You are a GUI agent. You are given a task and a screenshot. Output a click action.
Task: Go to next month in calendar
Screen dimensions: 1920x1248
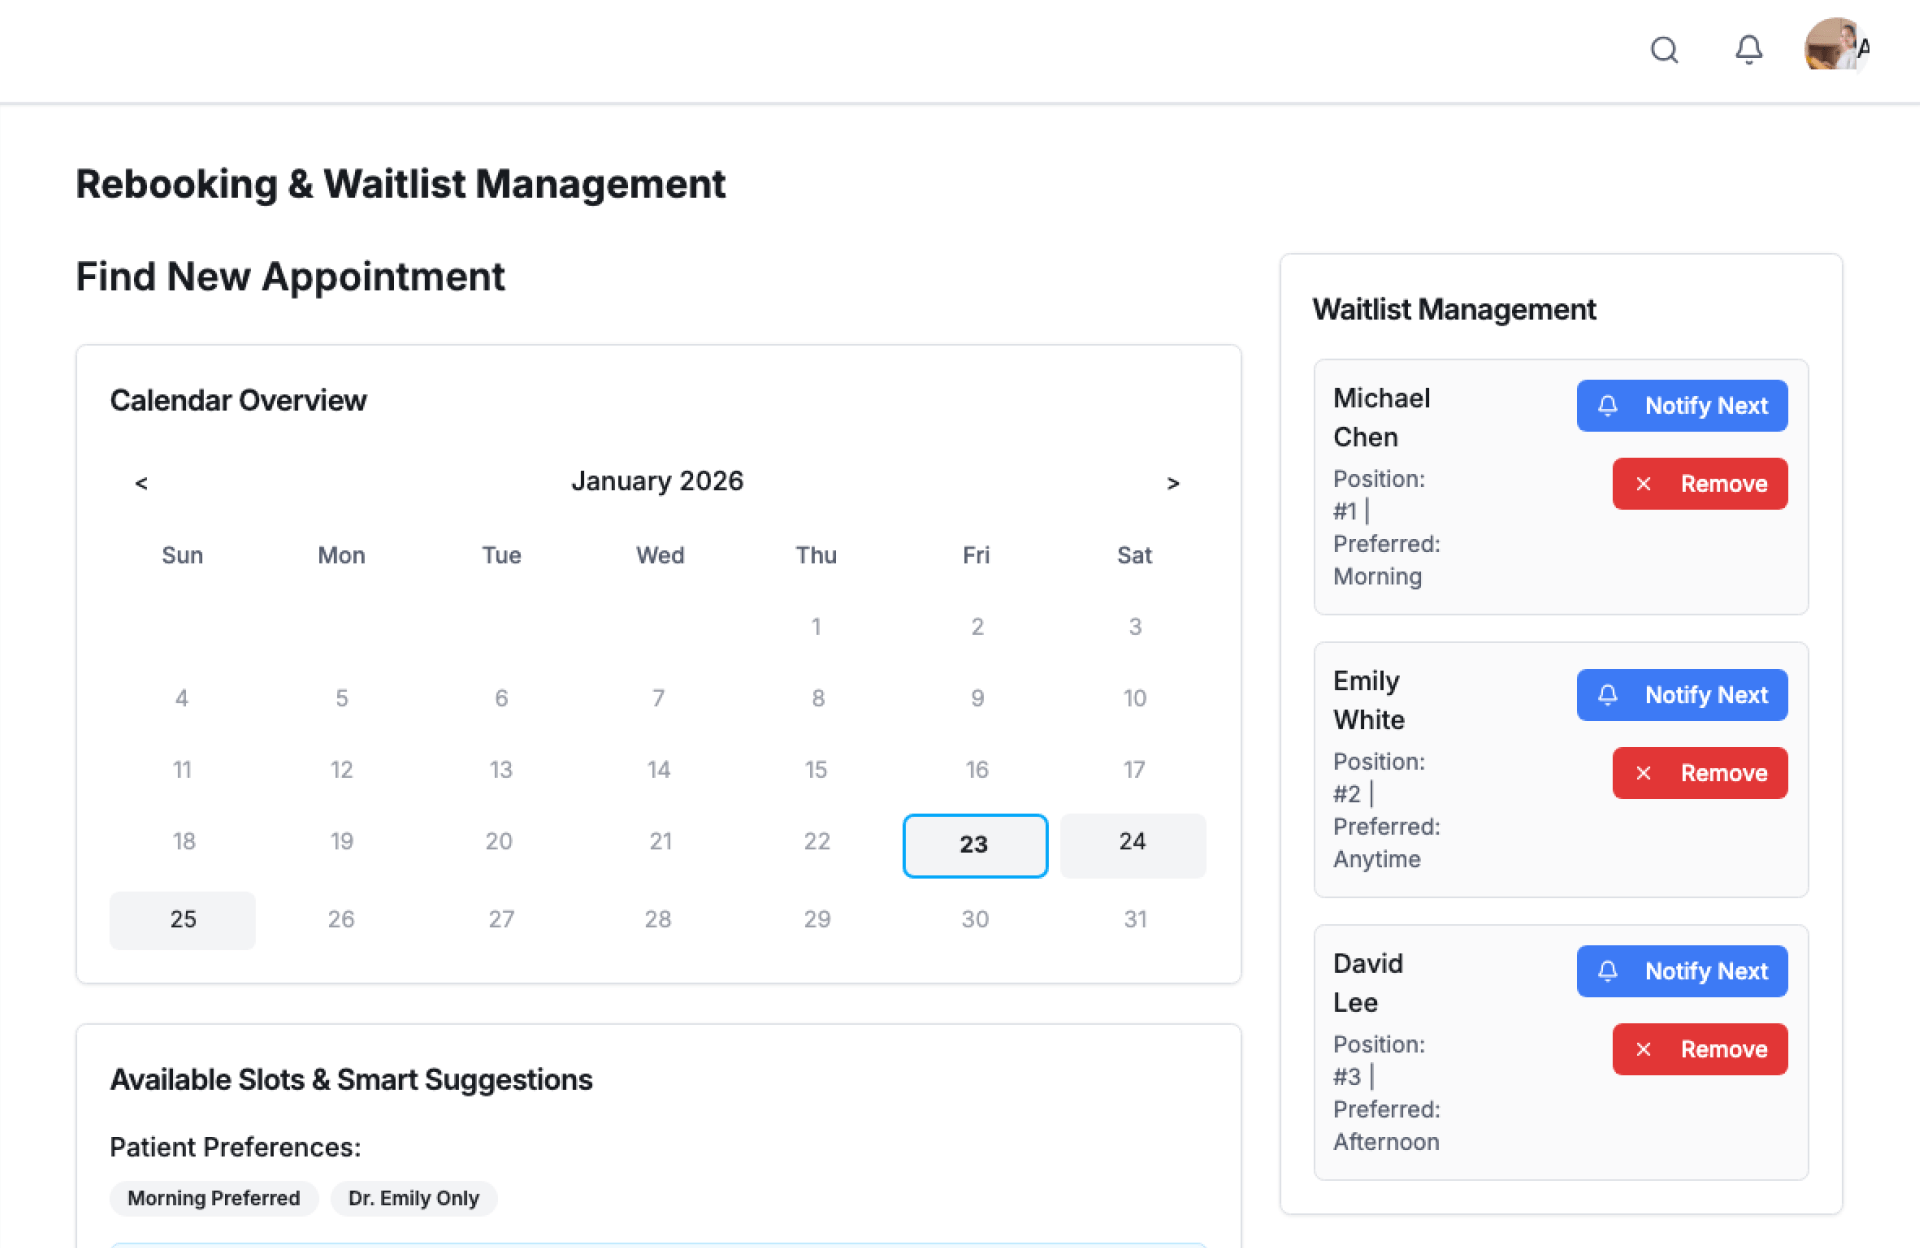coord(1173,483)
